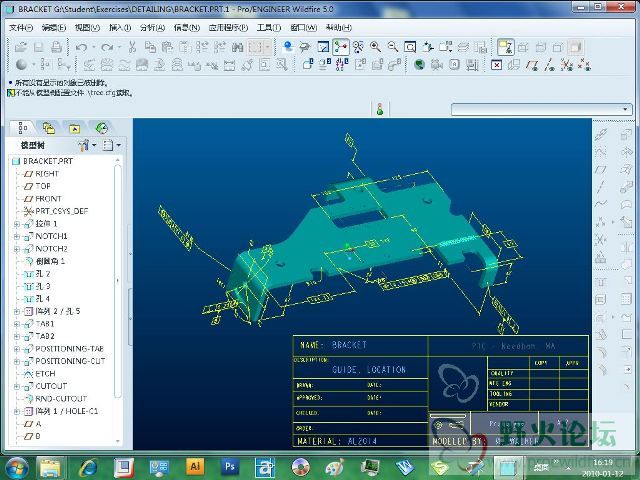Open the Help menu
The height and width of the screenshot is (480, 640).
[339, 27]
